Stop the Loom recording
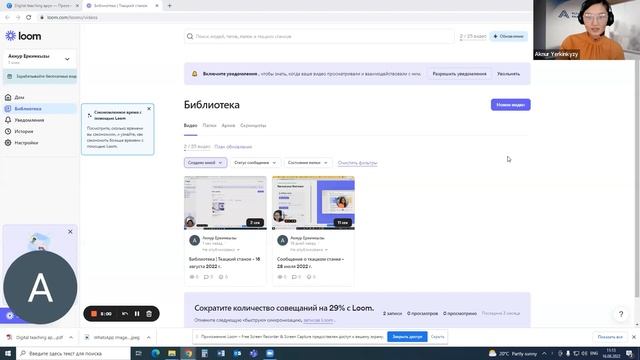 [94, 313]
